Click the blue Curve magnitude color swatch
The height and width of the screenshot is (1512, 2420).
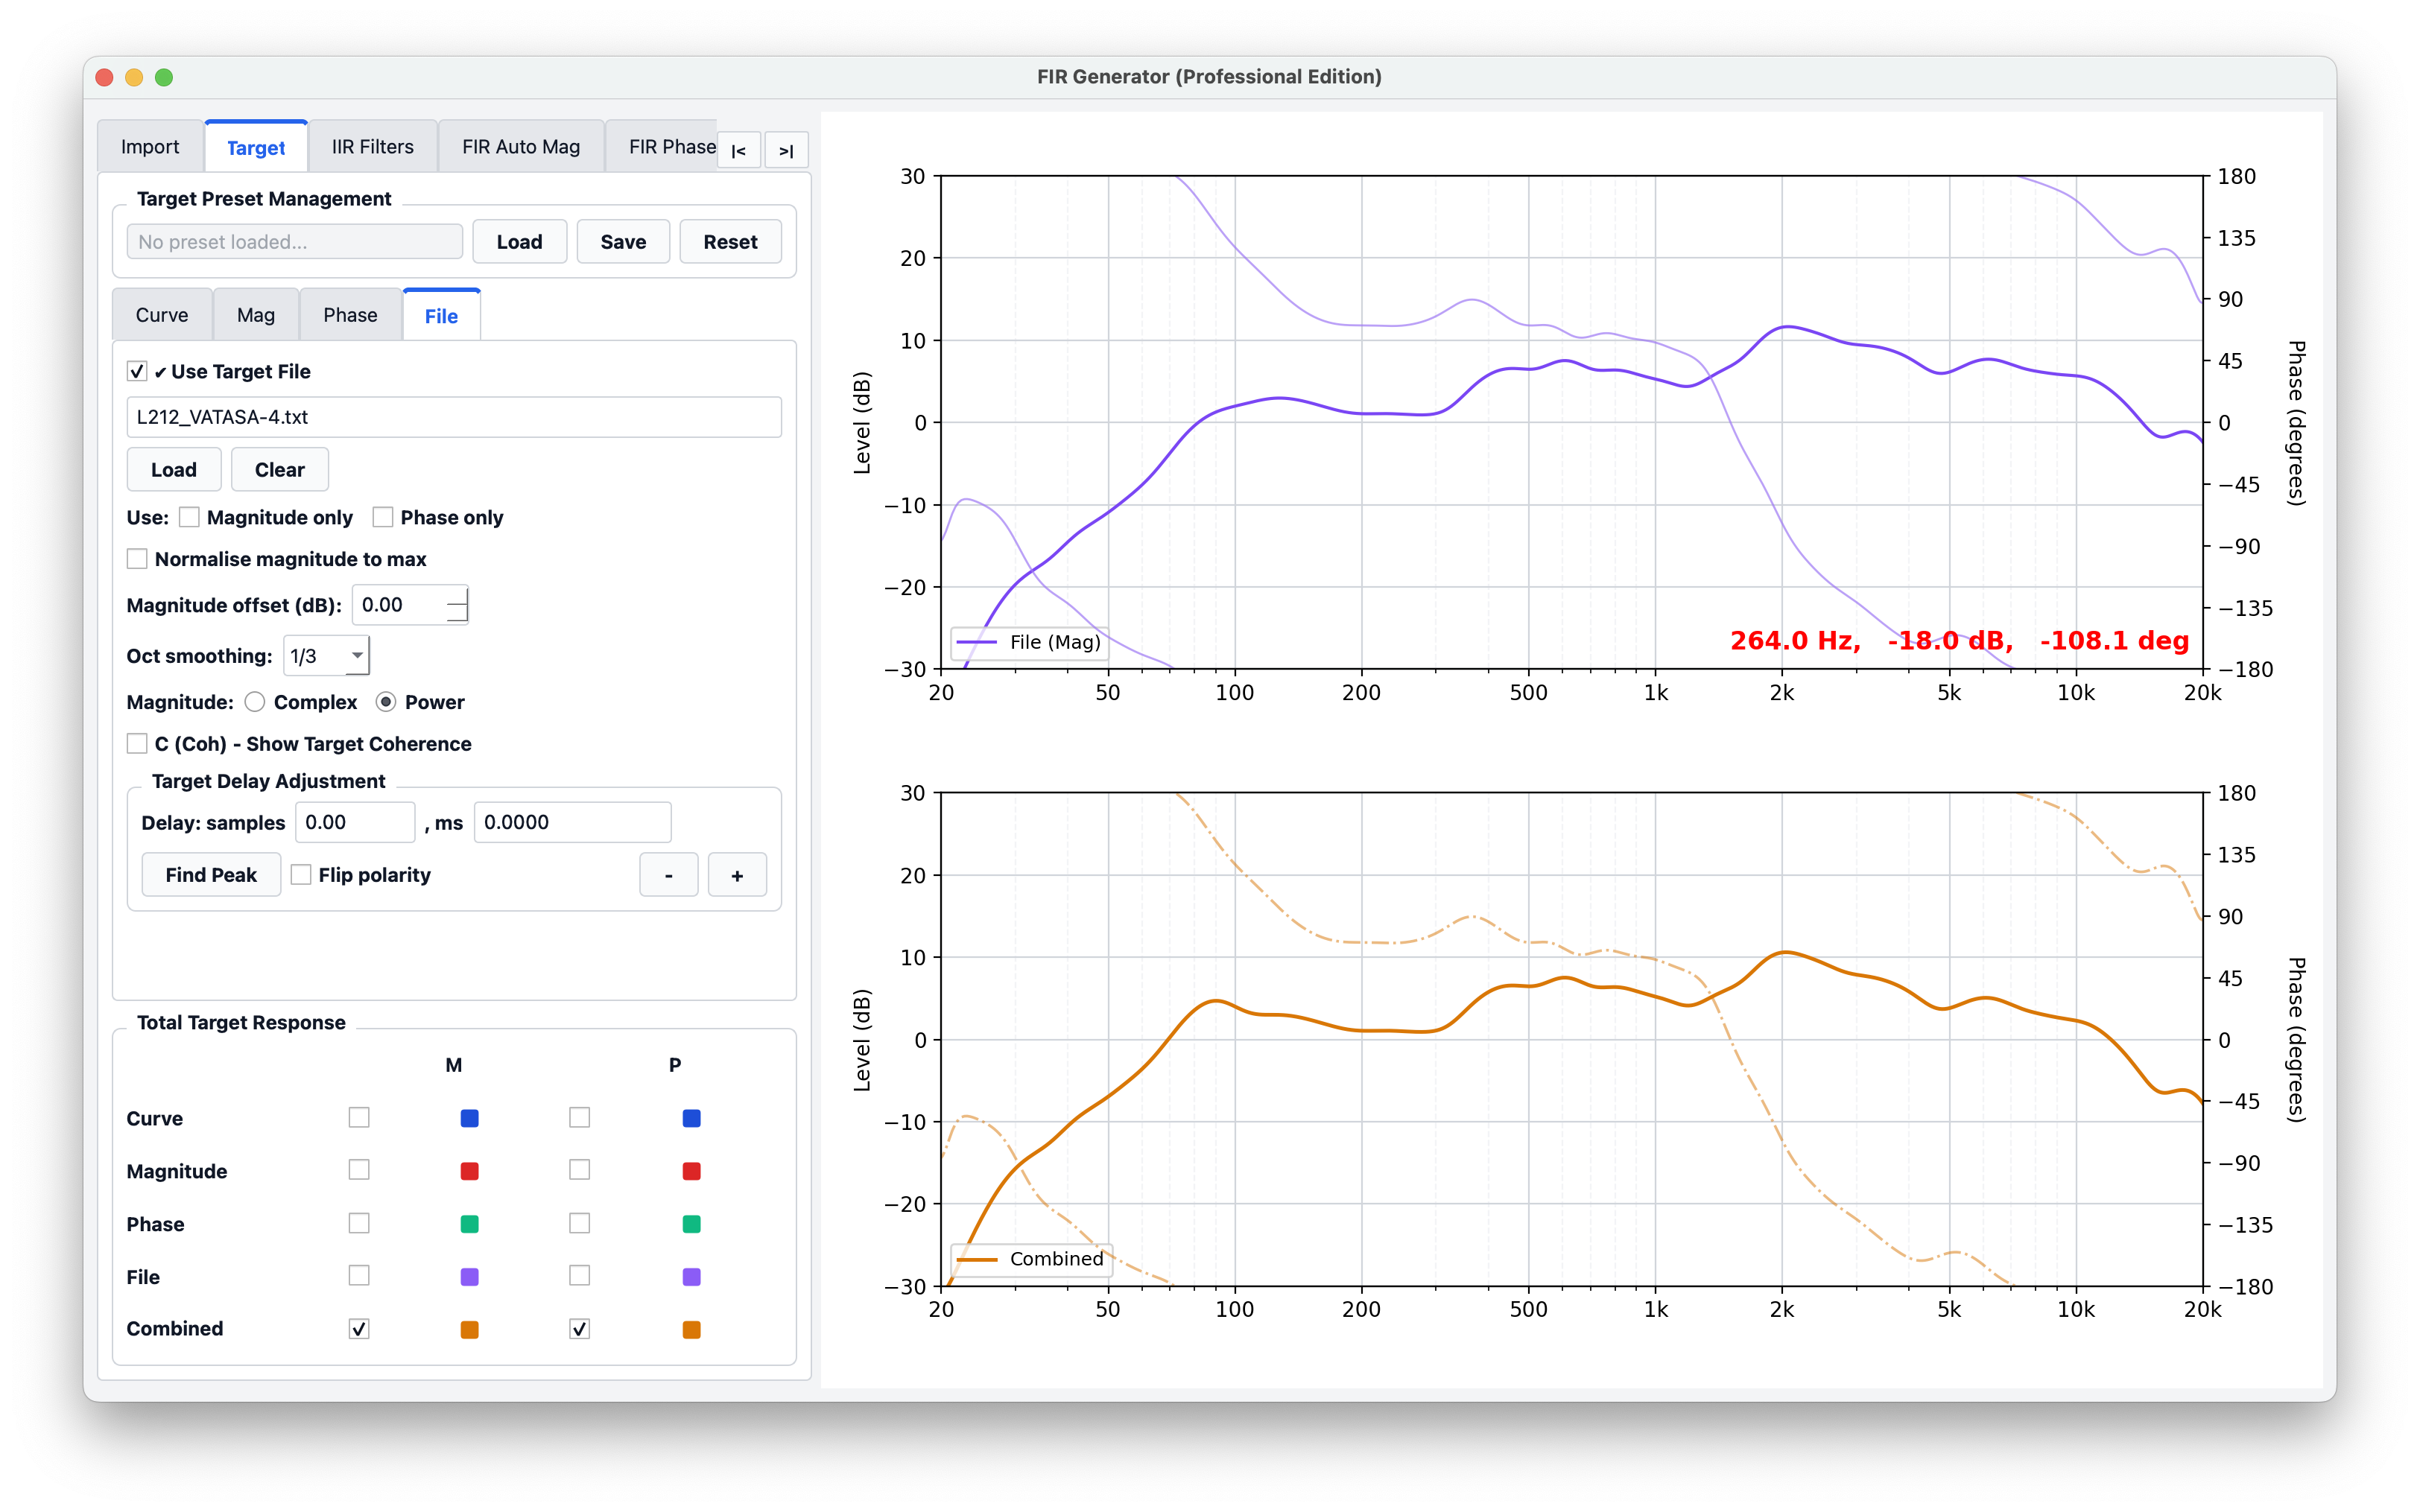click(469, 1118)
